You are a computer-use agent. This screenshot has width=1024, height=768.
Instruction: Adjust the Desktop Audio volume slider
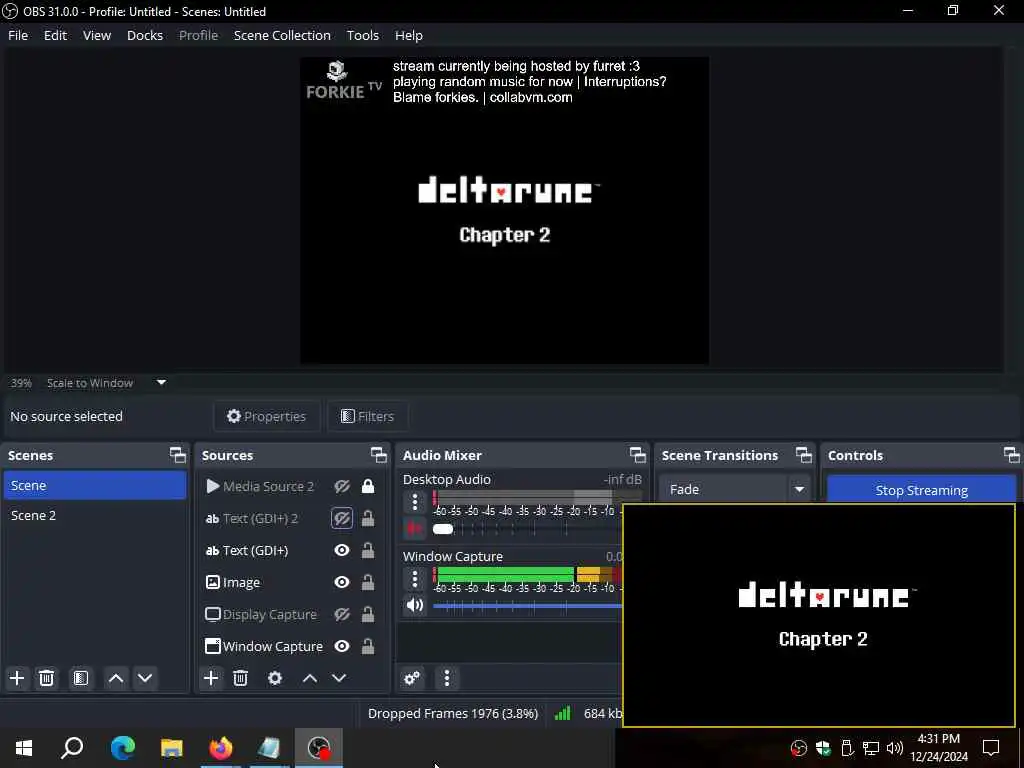coord(443,529)
